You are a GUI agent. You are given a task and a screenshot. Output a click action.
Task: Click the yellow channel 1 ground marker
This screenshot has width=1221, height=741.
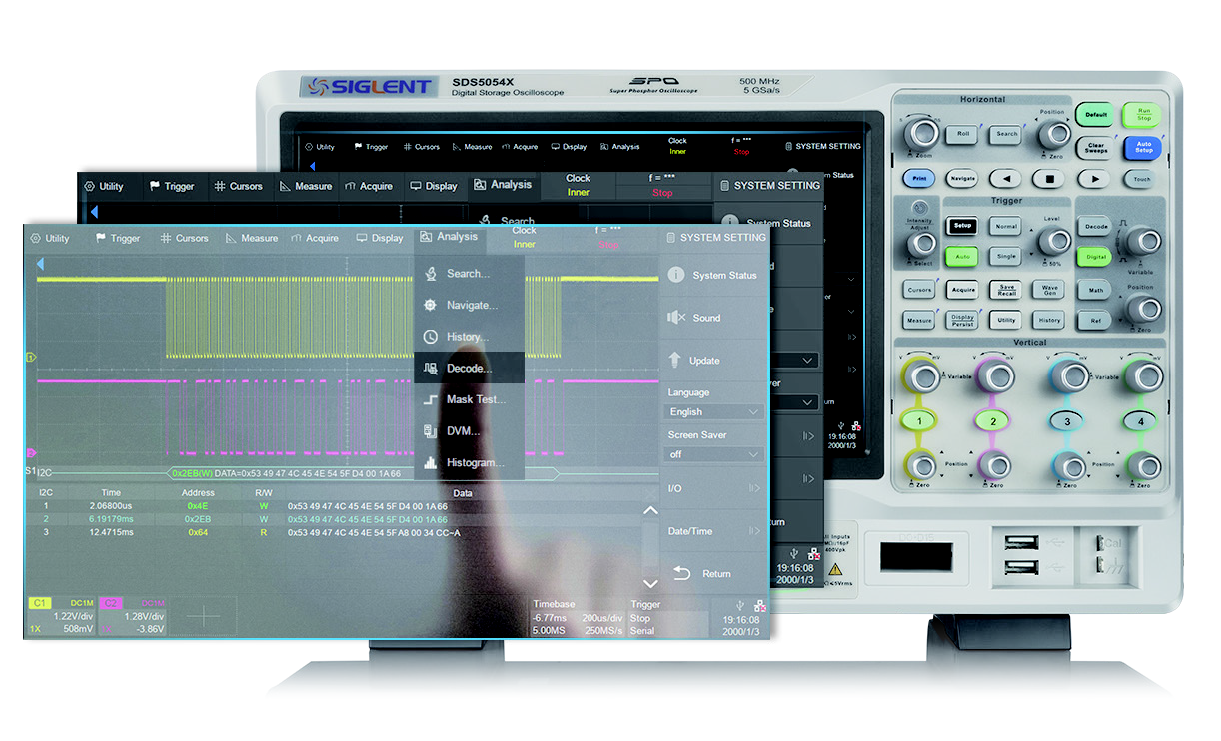tap(31, 357)
